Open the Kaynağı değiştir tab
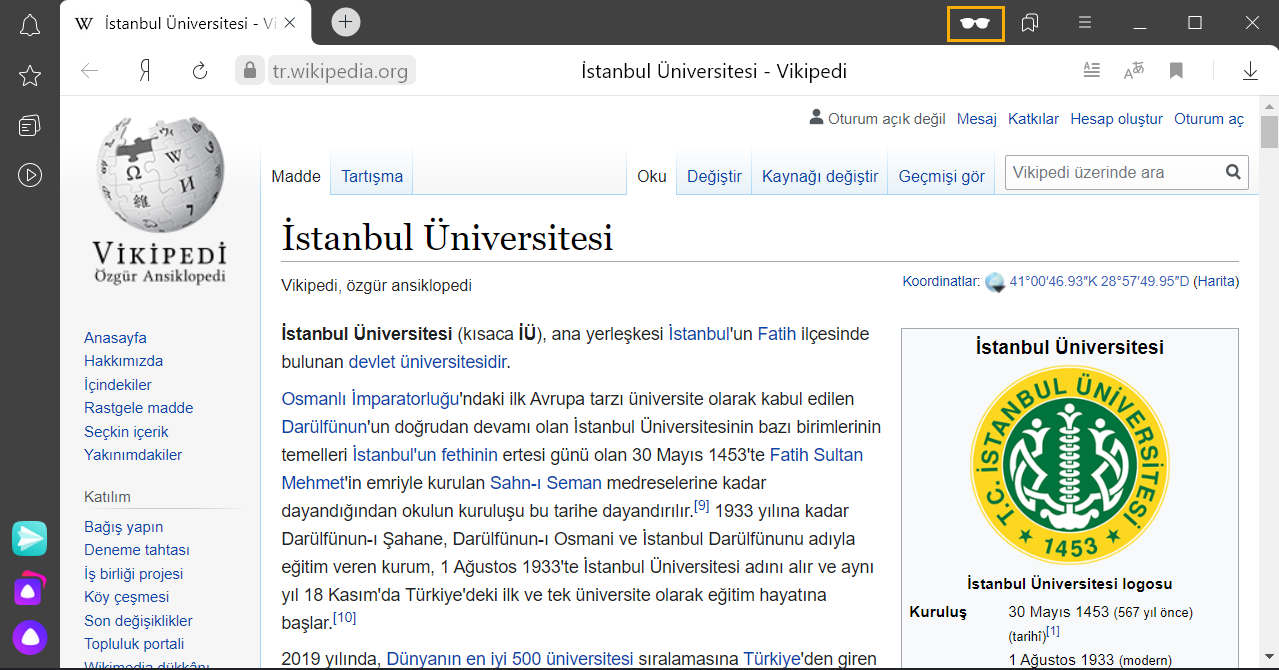The height and width of the screenshot is (670, 1279). [x=820, y=176]
